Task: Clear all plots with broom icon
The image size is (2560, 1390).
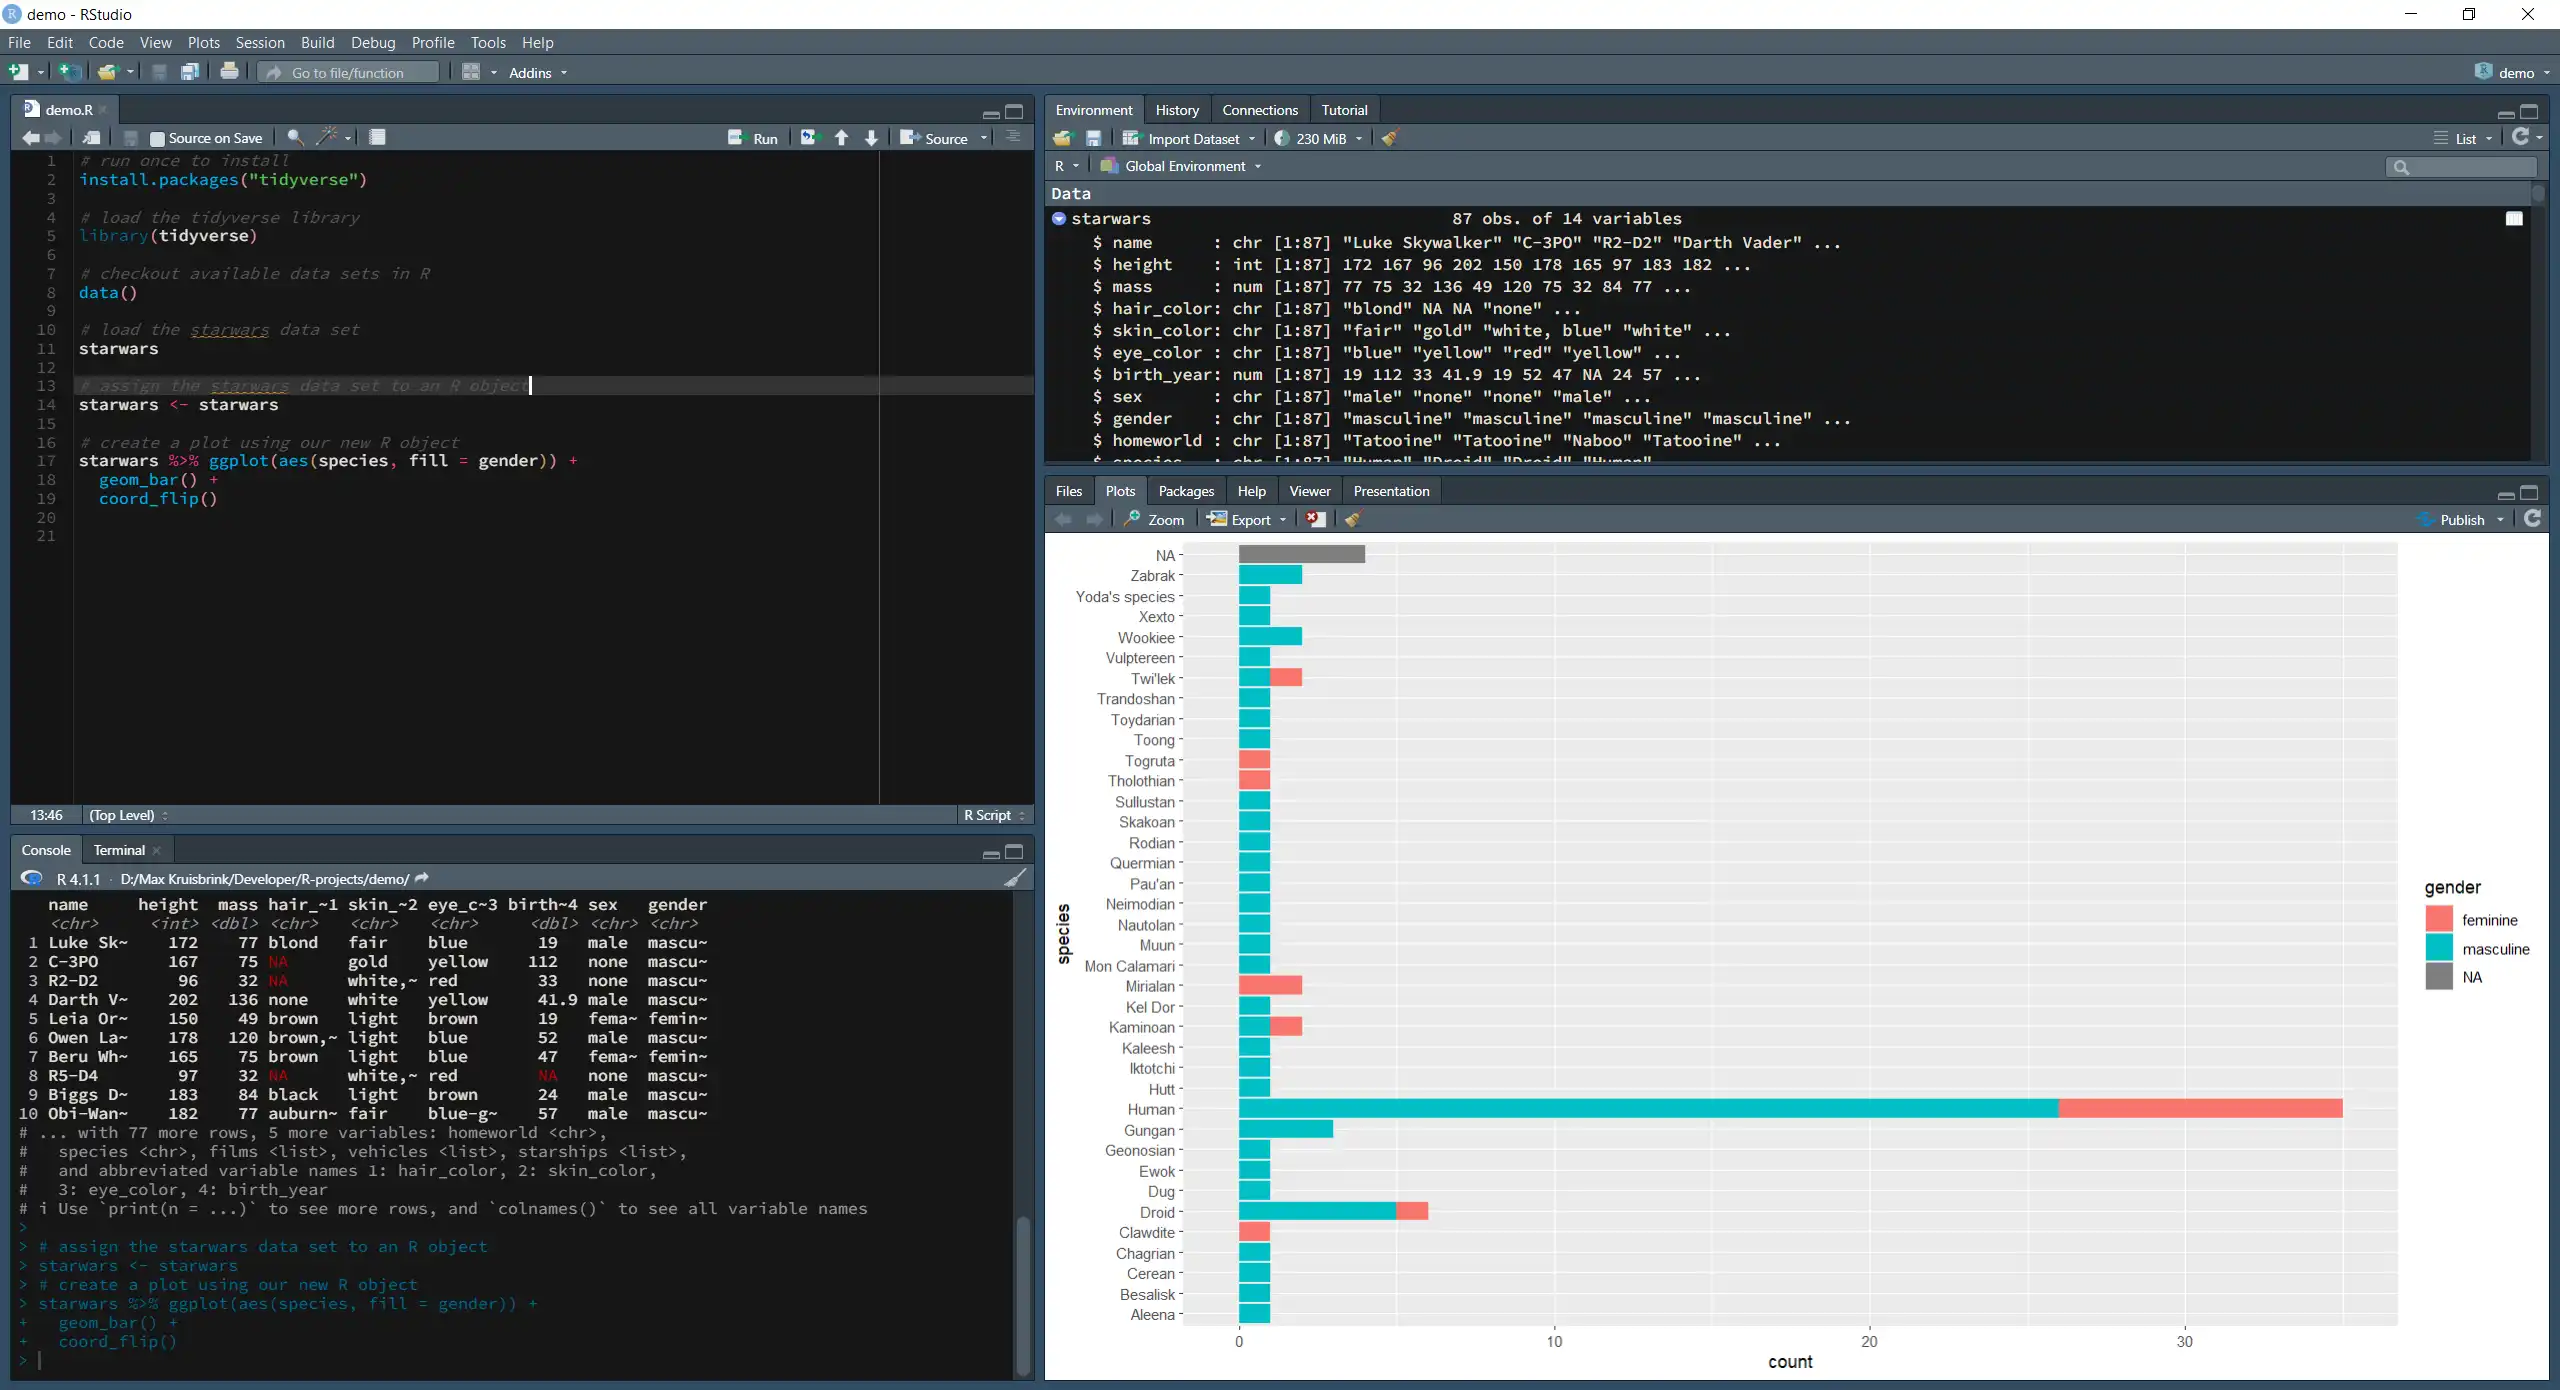Action: 1353,519
